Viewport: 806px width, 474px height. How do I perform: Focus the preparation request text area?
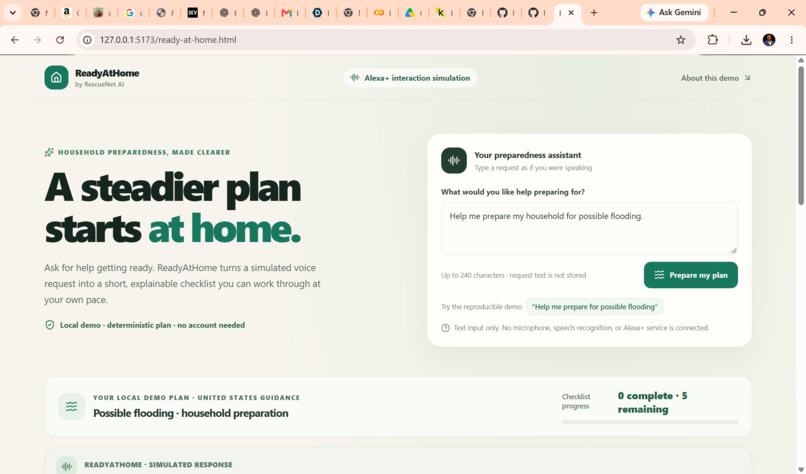tap(589, 228)
